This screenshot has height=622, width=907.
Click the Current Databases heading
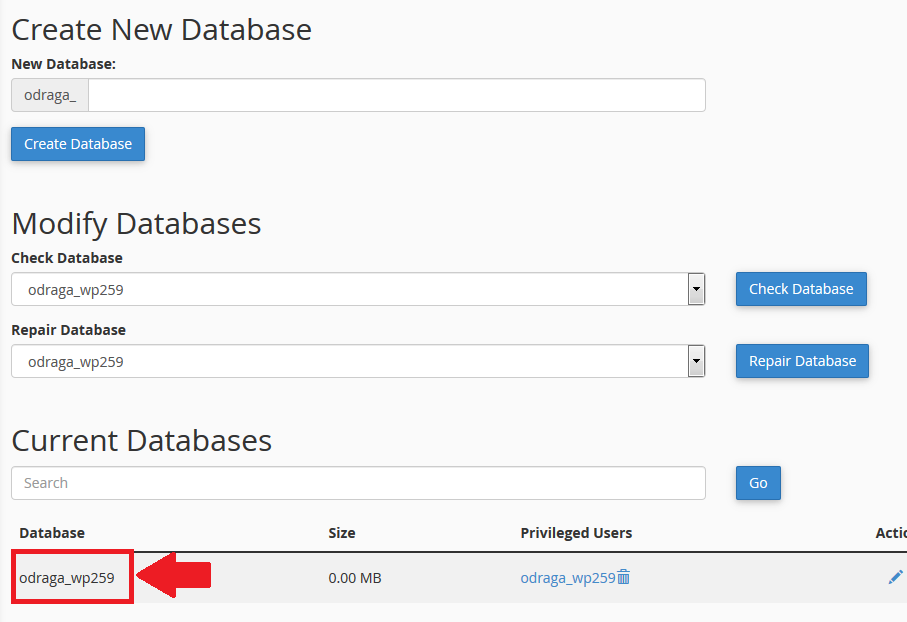[142, 440]
